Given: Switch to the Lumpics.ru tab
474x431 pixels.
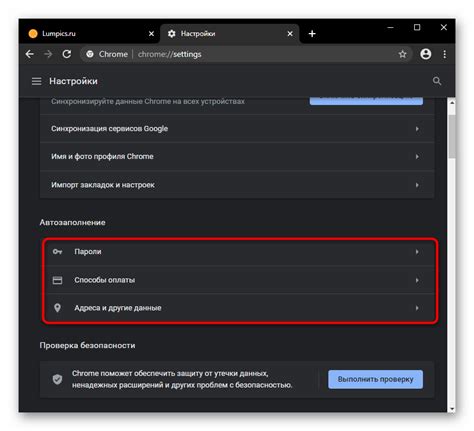Looking at the screenshot, I should 89,34.
